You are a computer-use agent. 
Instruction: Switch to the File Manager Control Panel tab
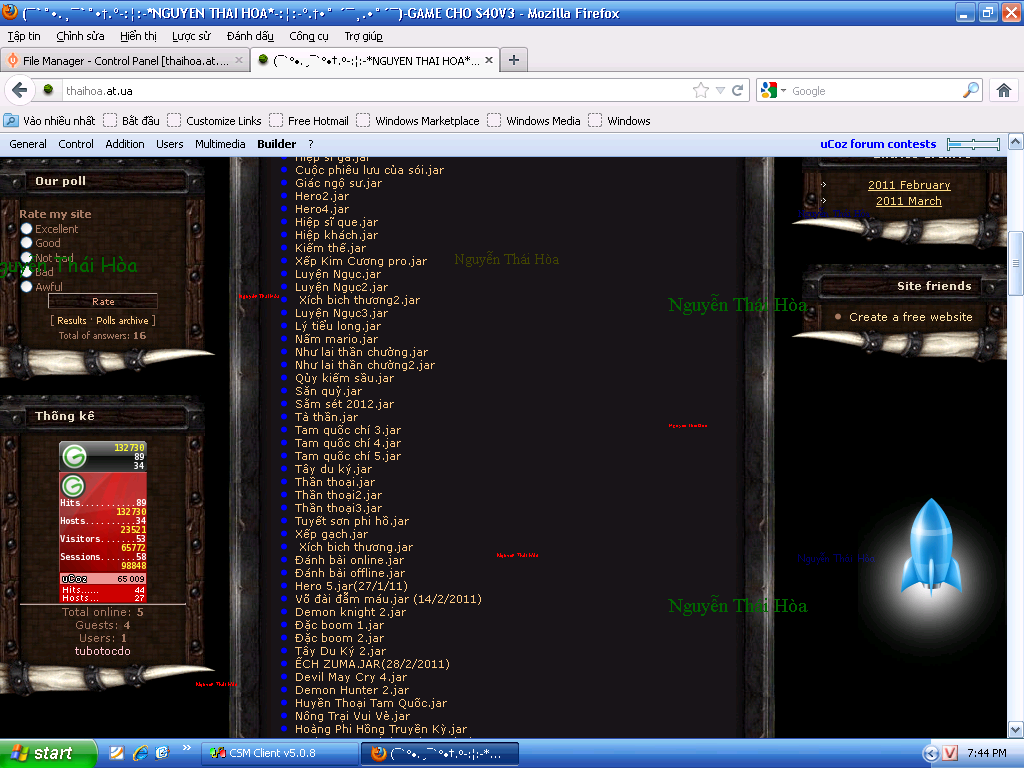[x=120, y=60]
